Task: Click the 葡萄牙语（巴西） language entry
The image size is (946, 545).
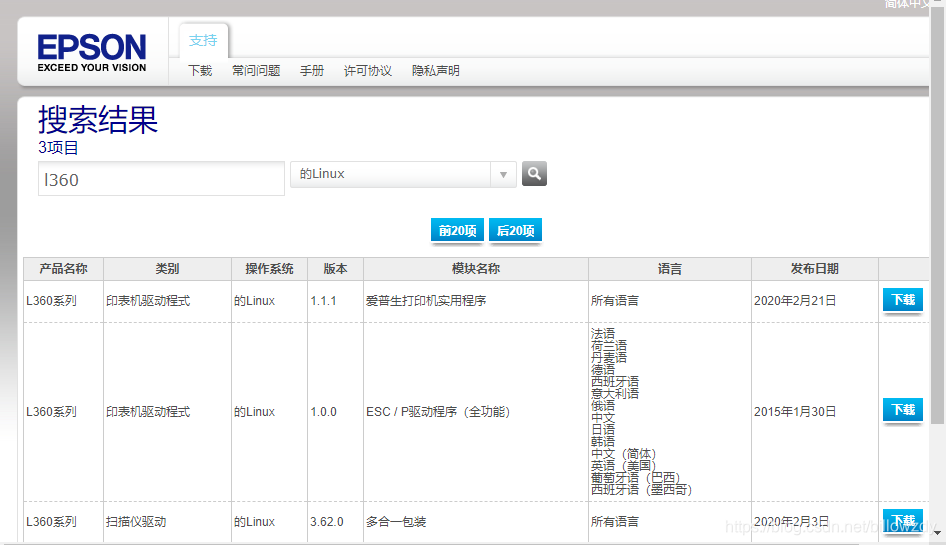Action: click(x=635, y=477)
